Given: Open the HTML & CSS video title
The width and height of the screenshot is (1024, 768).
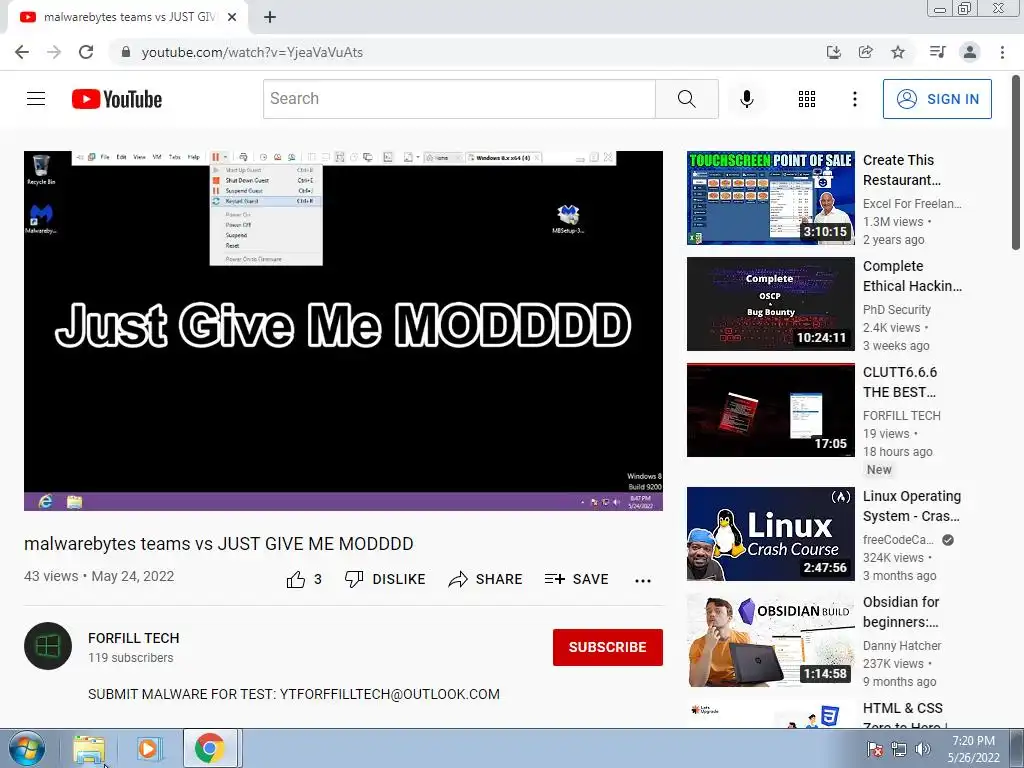Looking at the screenshot, I should click(x=903, y=716).
